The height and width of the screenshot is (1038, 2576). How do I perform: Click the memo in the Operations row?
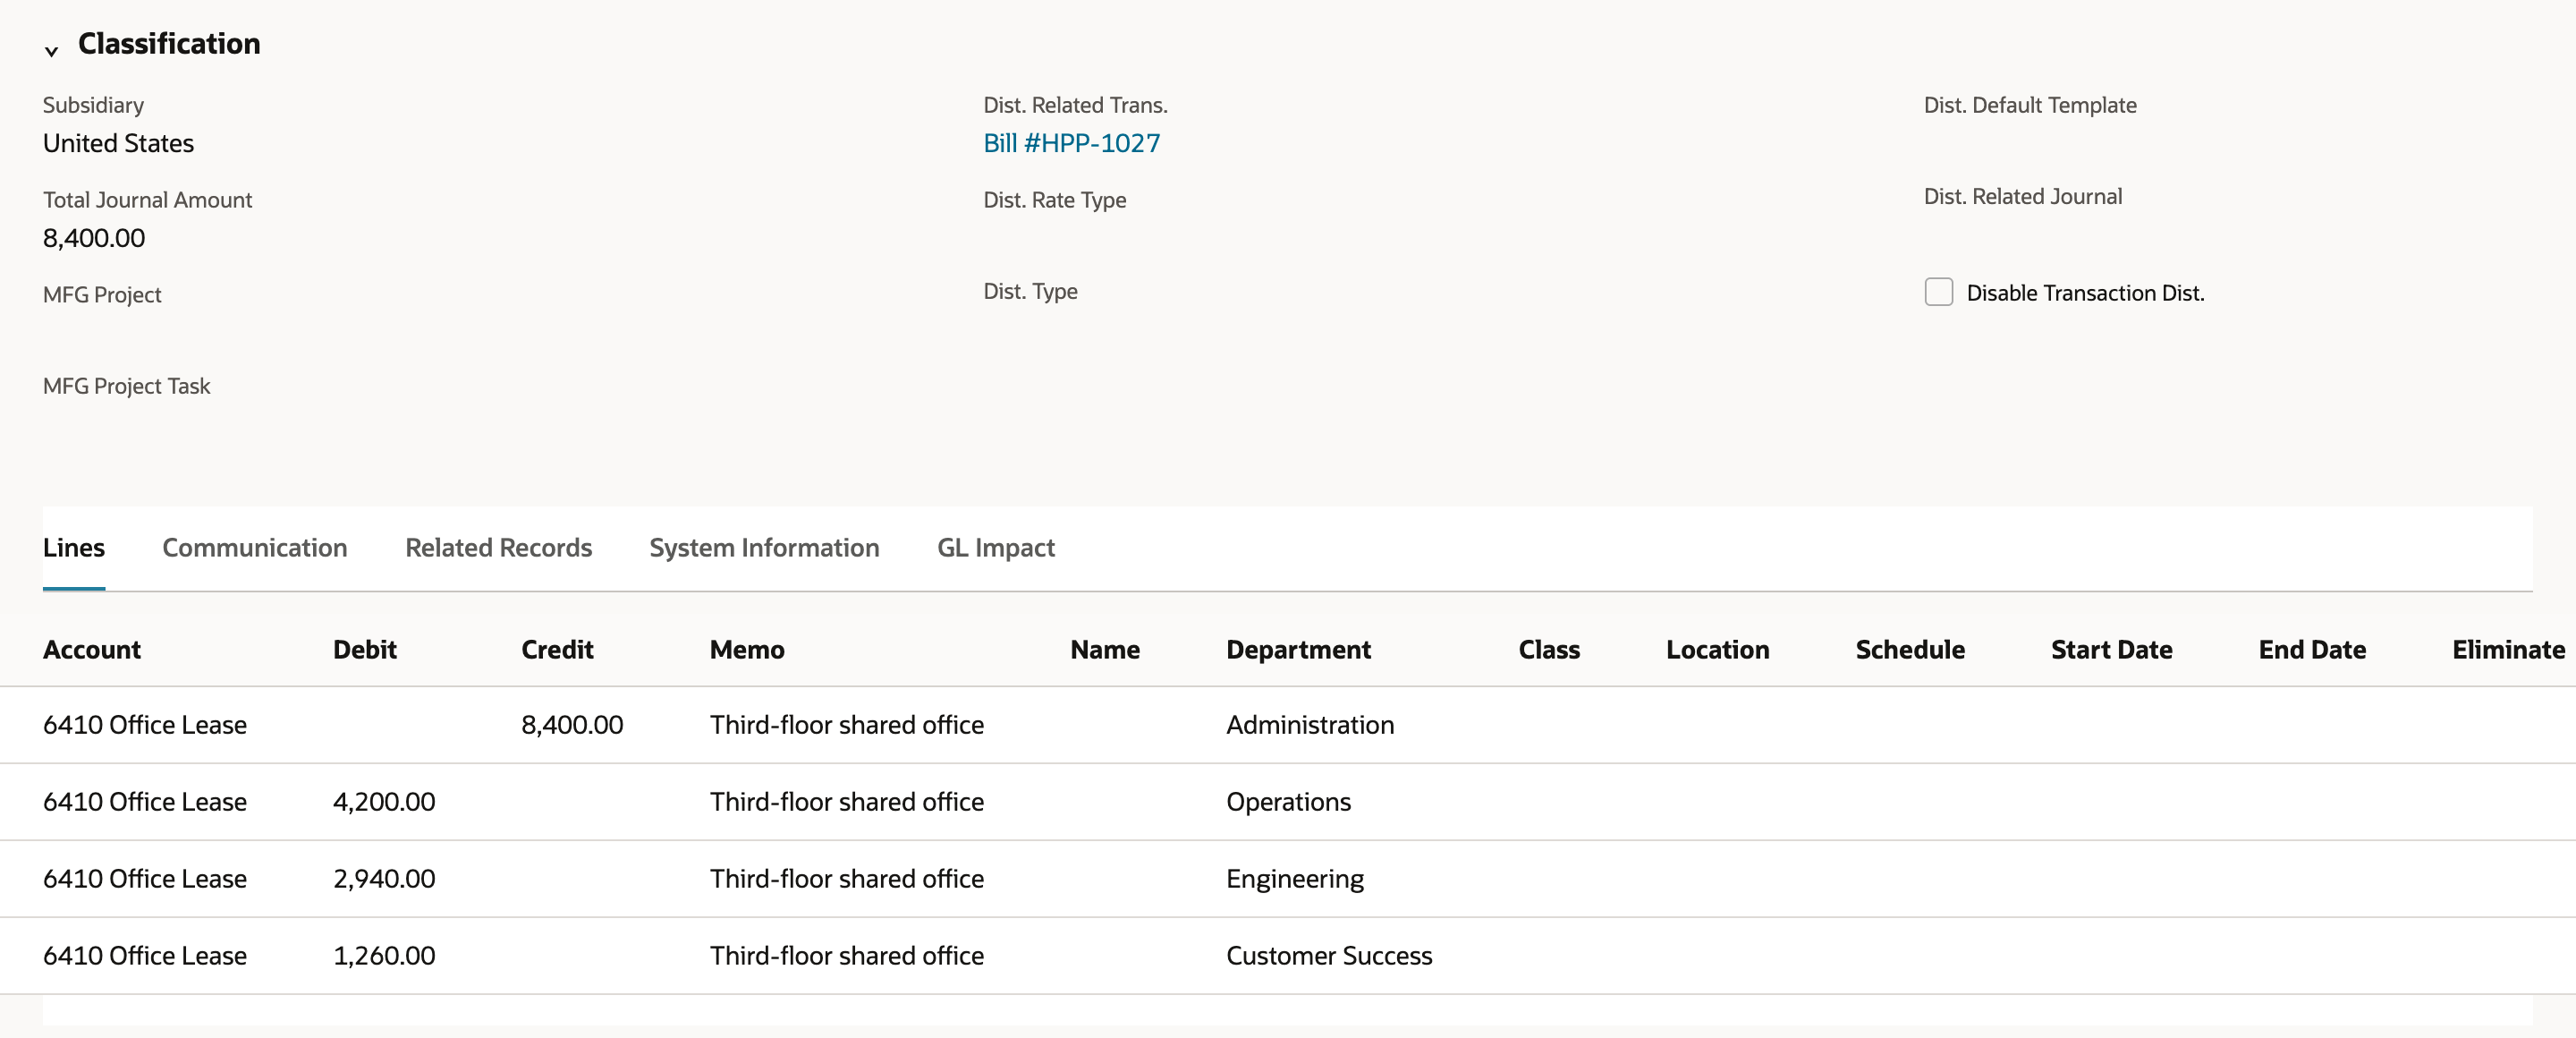point(847,801)
